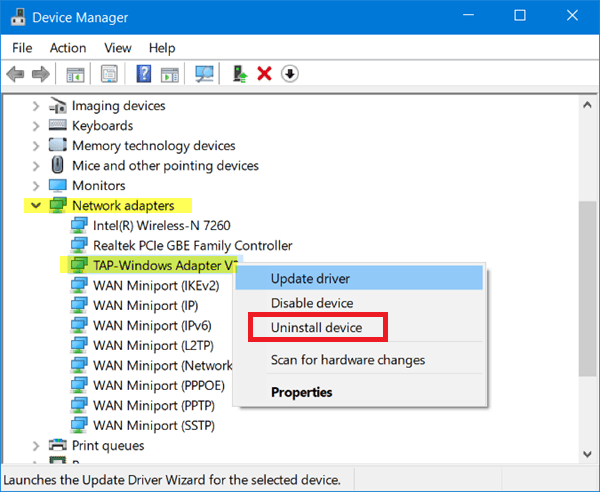This screenshot has width=600, height=492.
Task: Expand the Print queues node
Action: [36, 446]
